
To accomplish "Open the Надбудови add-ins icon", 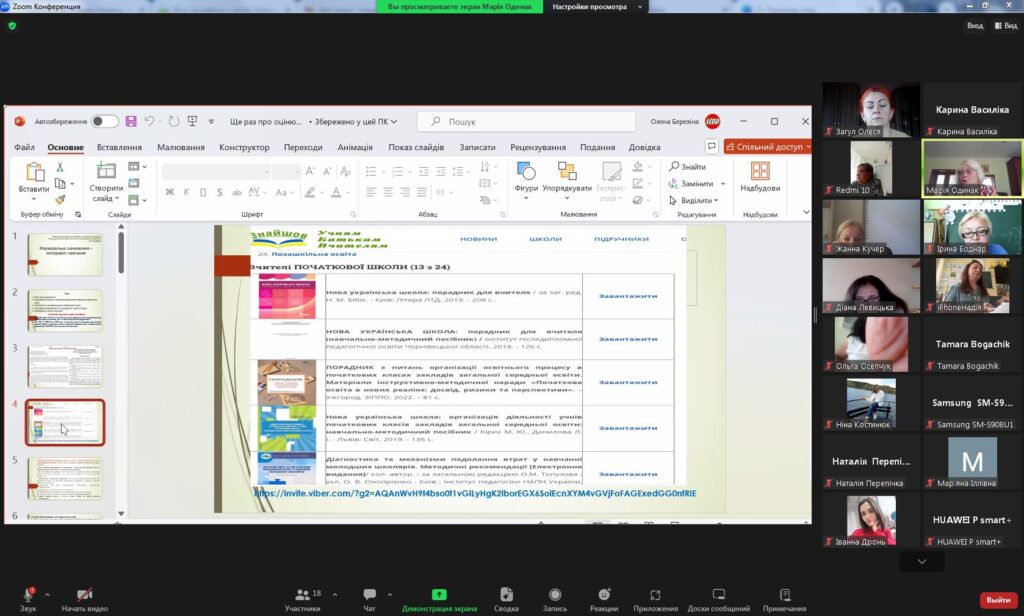I will point(760,177).
